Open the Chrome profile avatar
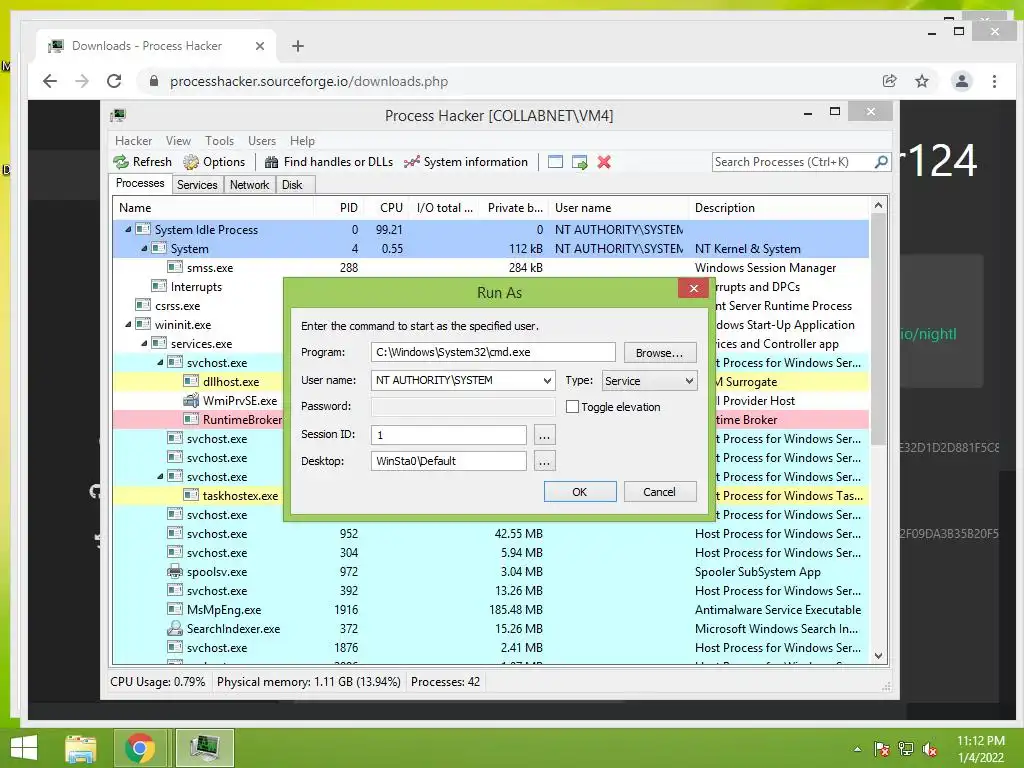The height and width of the screenshot is (768, 1024). (961, 81)
